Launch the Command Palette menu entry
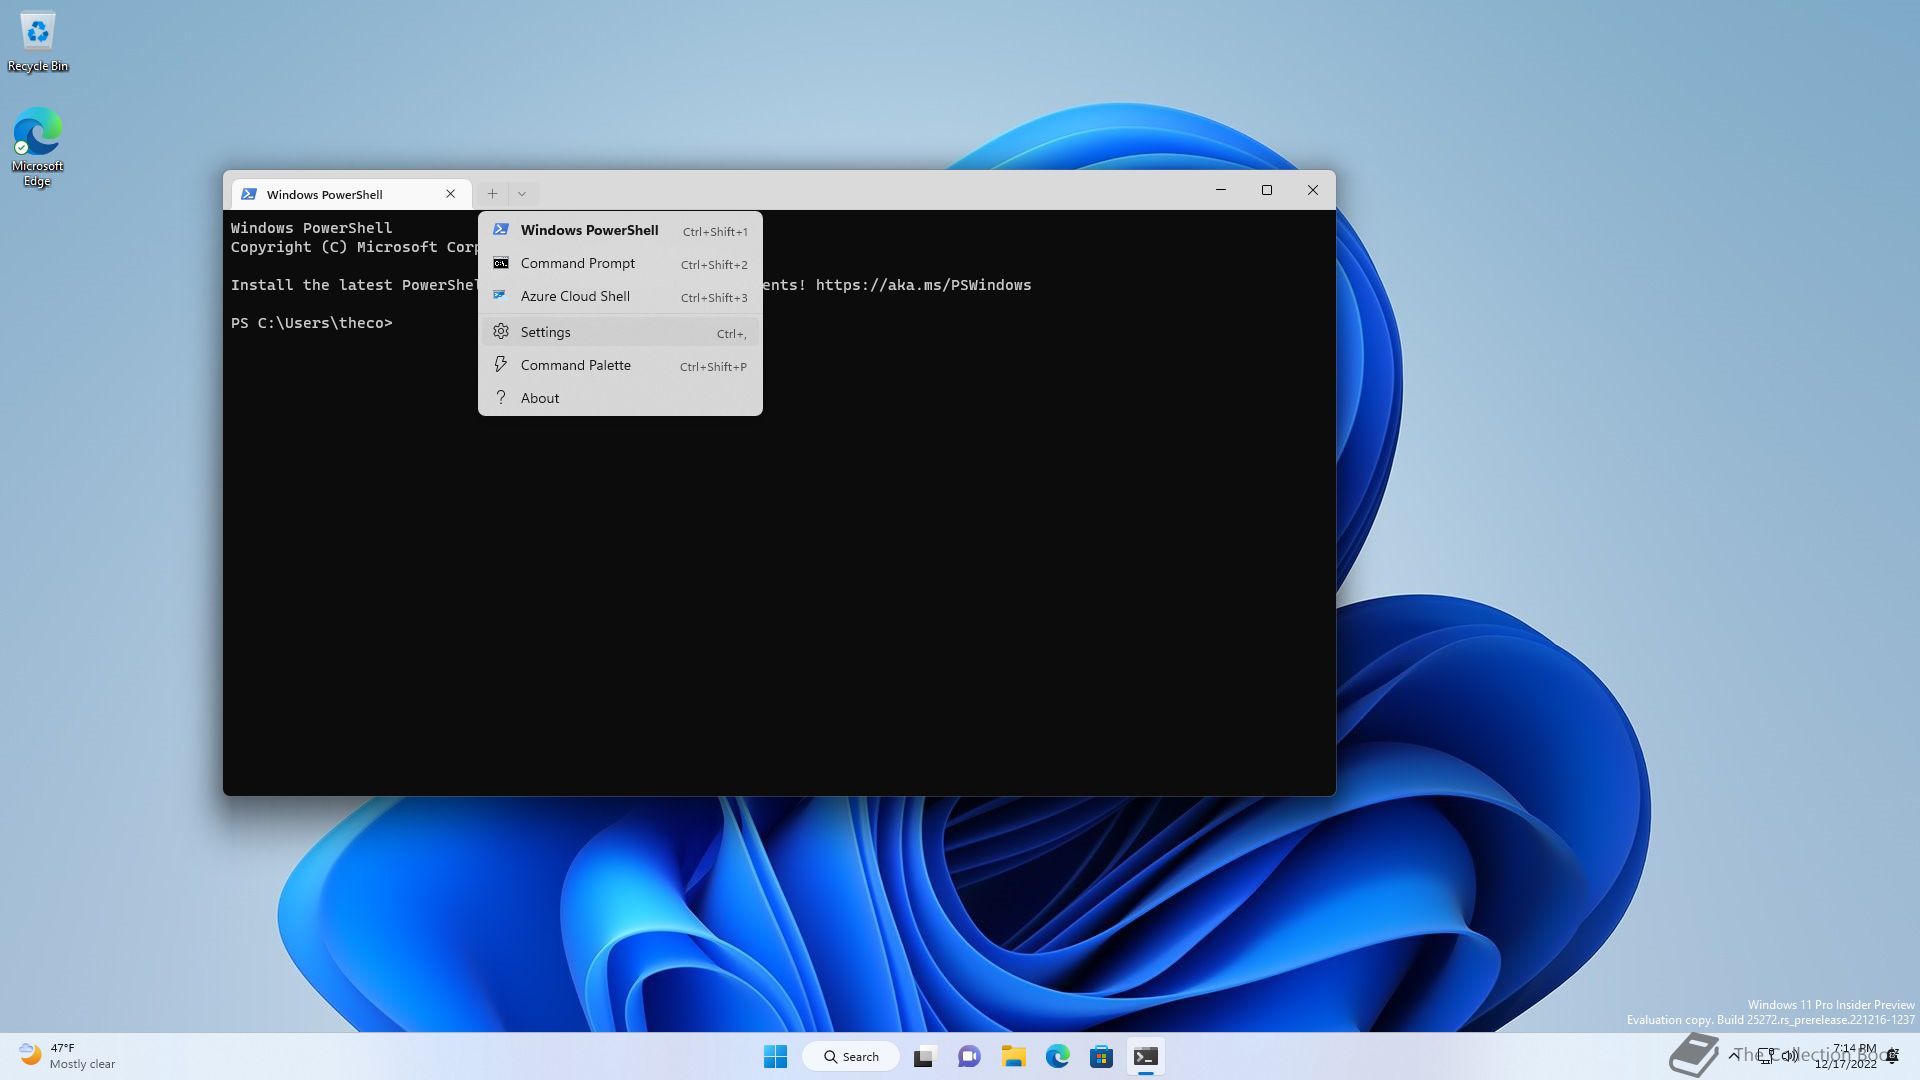This screenshot has width=1920, height=1080. (620, 366)
